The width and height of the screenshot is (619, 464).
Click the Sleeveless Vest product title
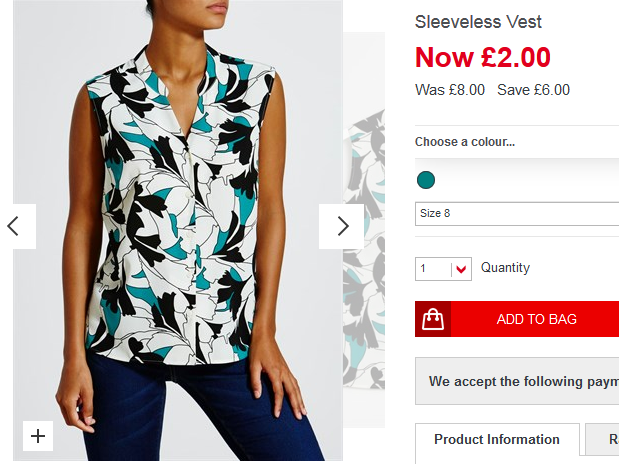tap(478, 22)
